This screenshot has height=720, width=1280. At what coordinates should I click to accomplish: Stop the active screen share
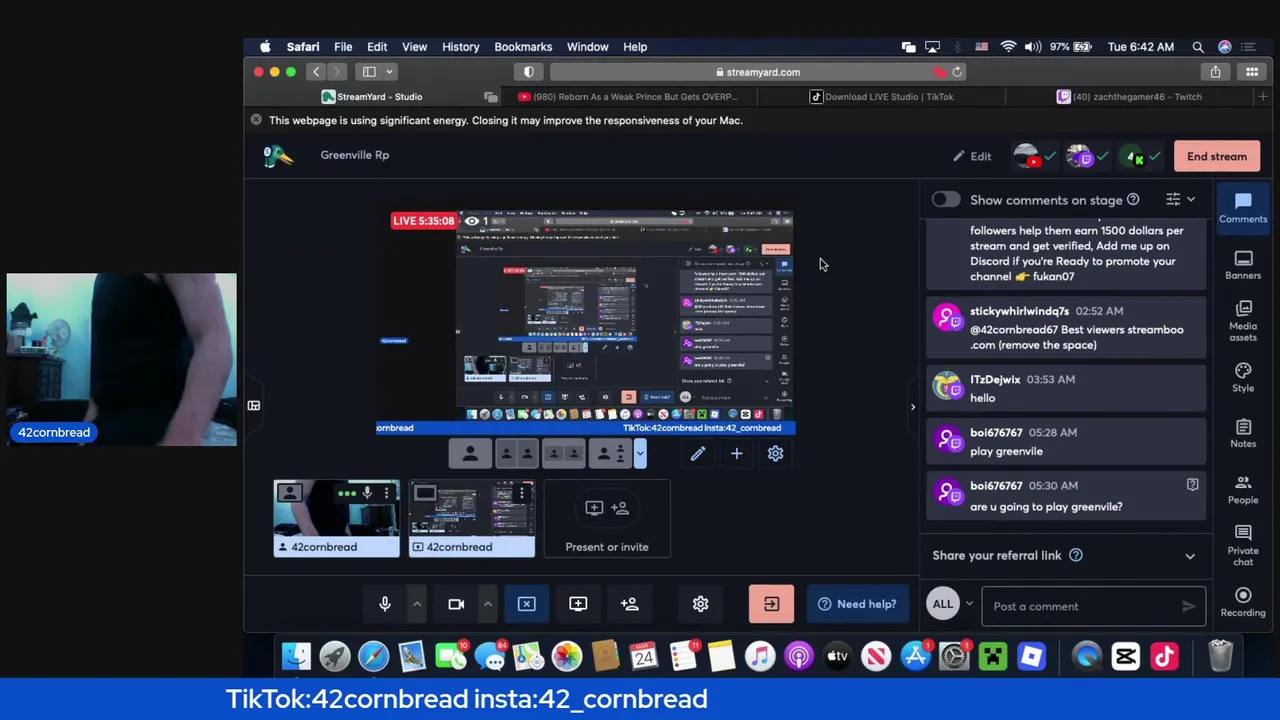[527, 604]
